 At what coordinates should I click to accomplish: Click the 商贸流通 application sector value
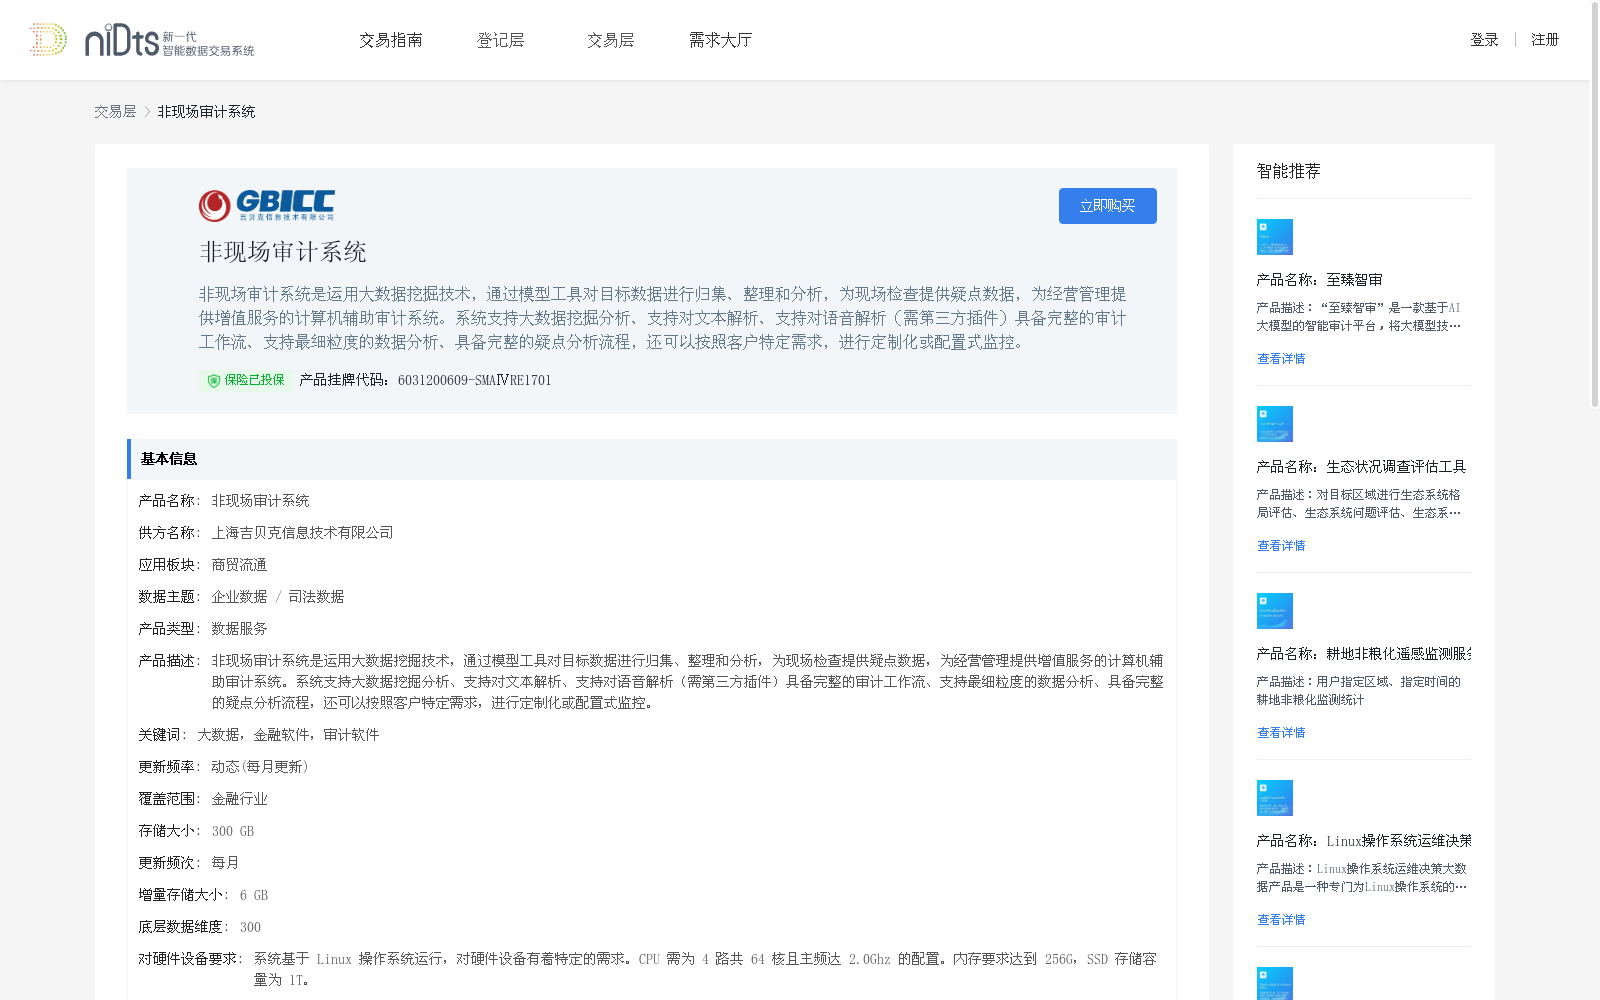click(239, 565)
